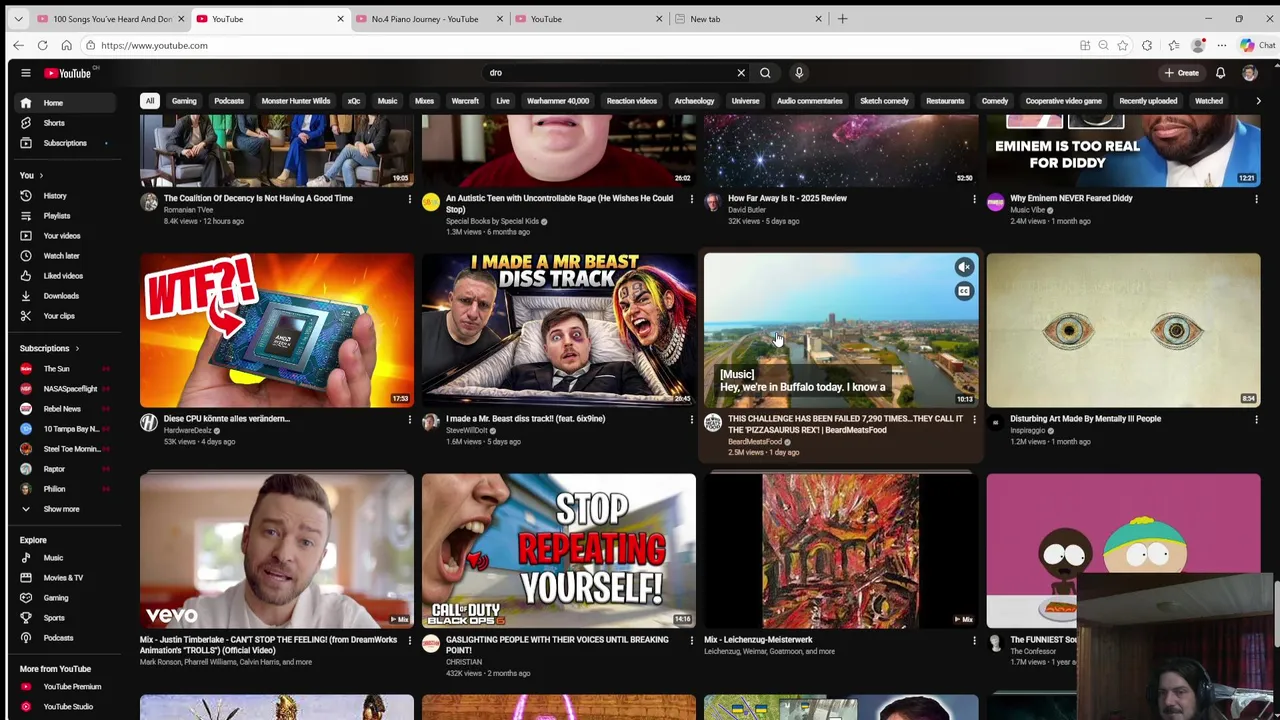The image size is (1280, 720).
Task: Open the browser tab list dropdown
Action: point(18,19)
